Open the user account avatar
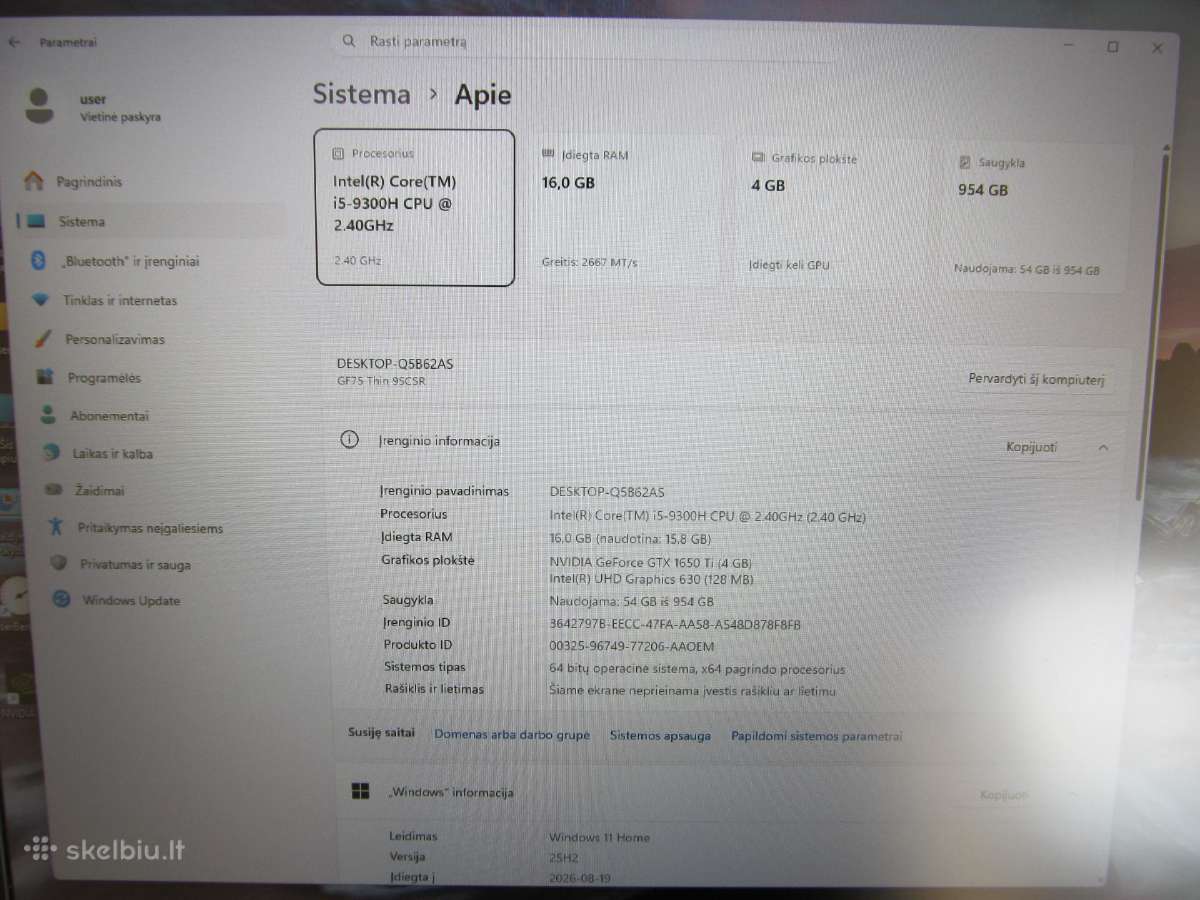The height and width of the screenshot is (900, 1200). click(39, 106)
